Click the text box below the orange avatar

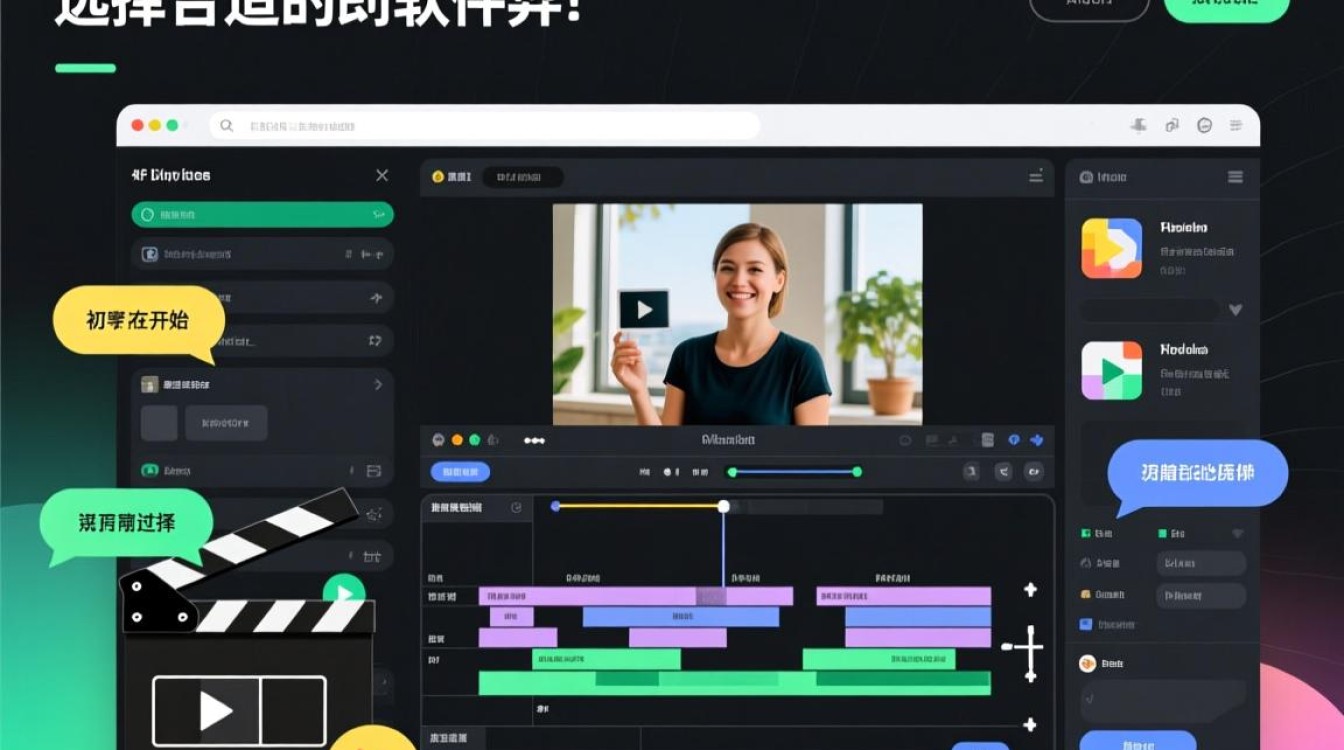pyautogui.click(x=1163, y=702)
